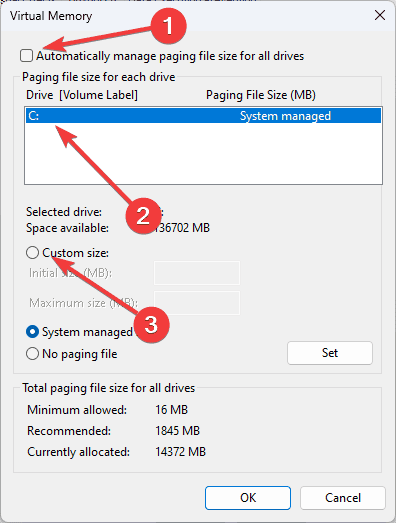Click the 'Recommended:' label
Viewport: 396px width, 523px height.
pyautogui.click(x=69, y=431)
